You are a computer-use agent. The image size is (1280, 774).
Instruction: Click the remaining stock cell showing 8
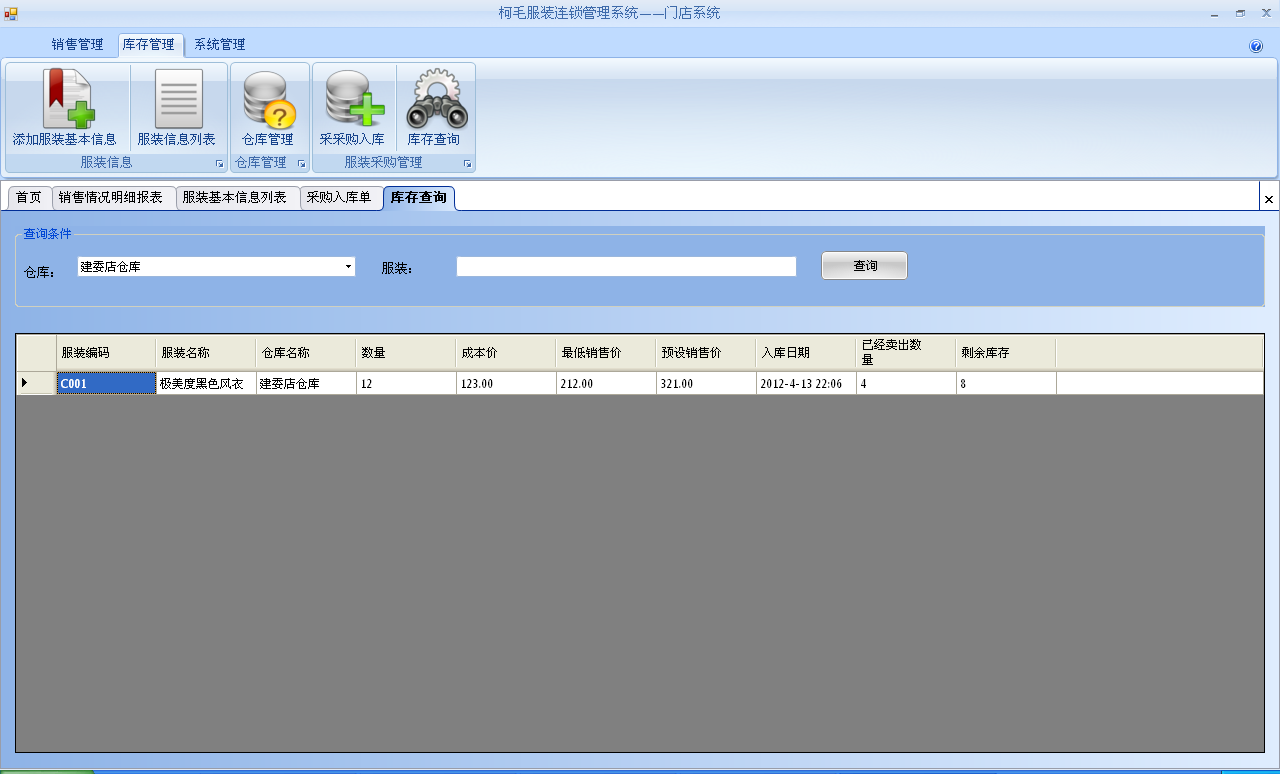(1006, 383)
